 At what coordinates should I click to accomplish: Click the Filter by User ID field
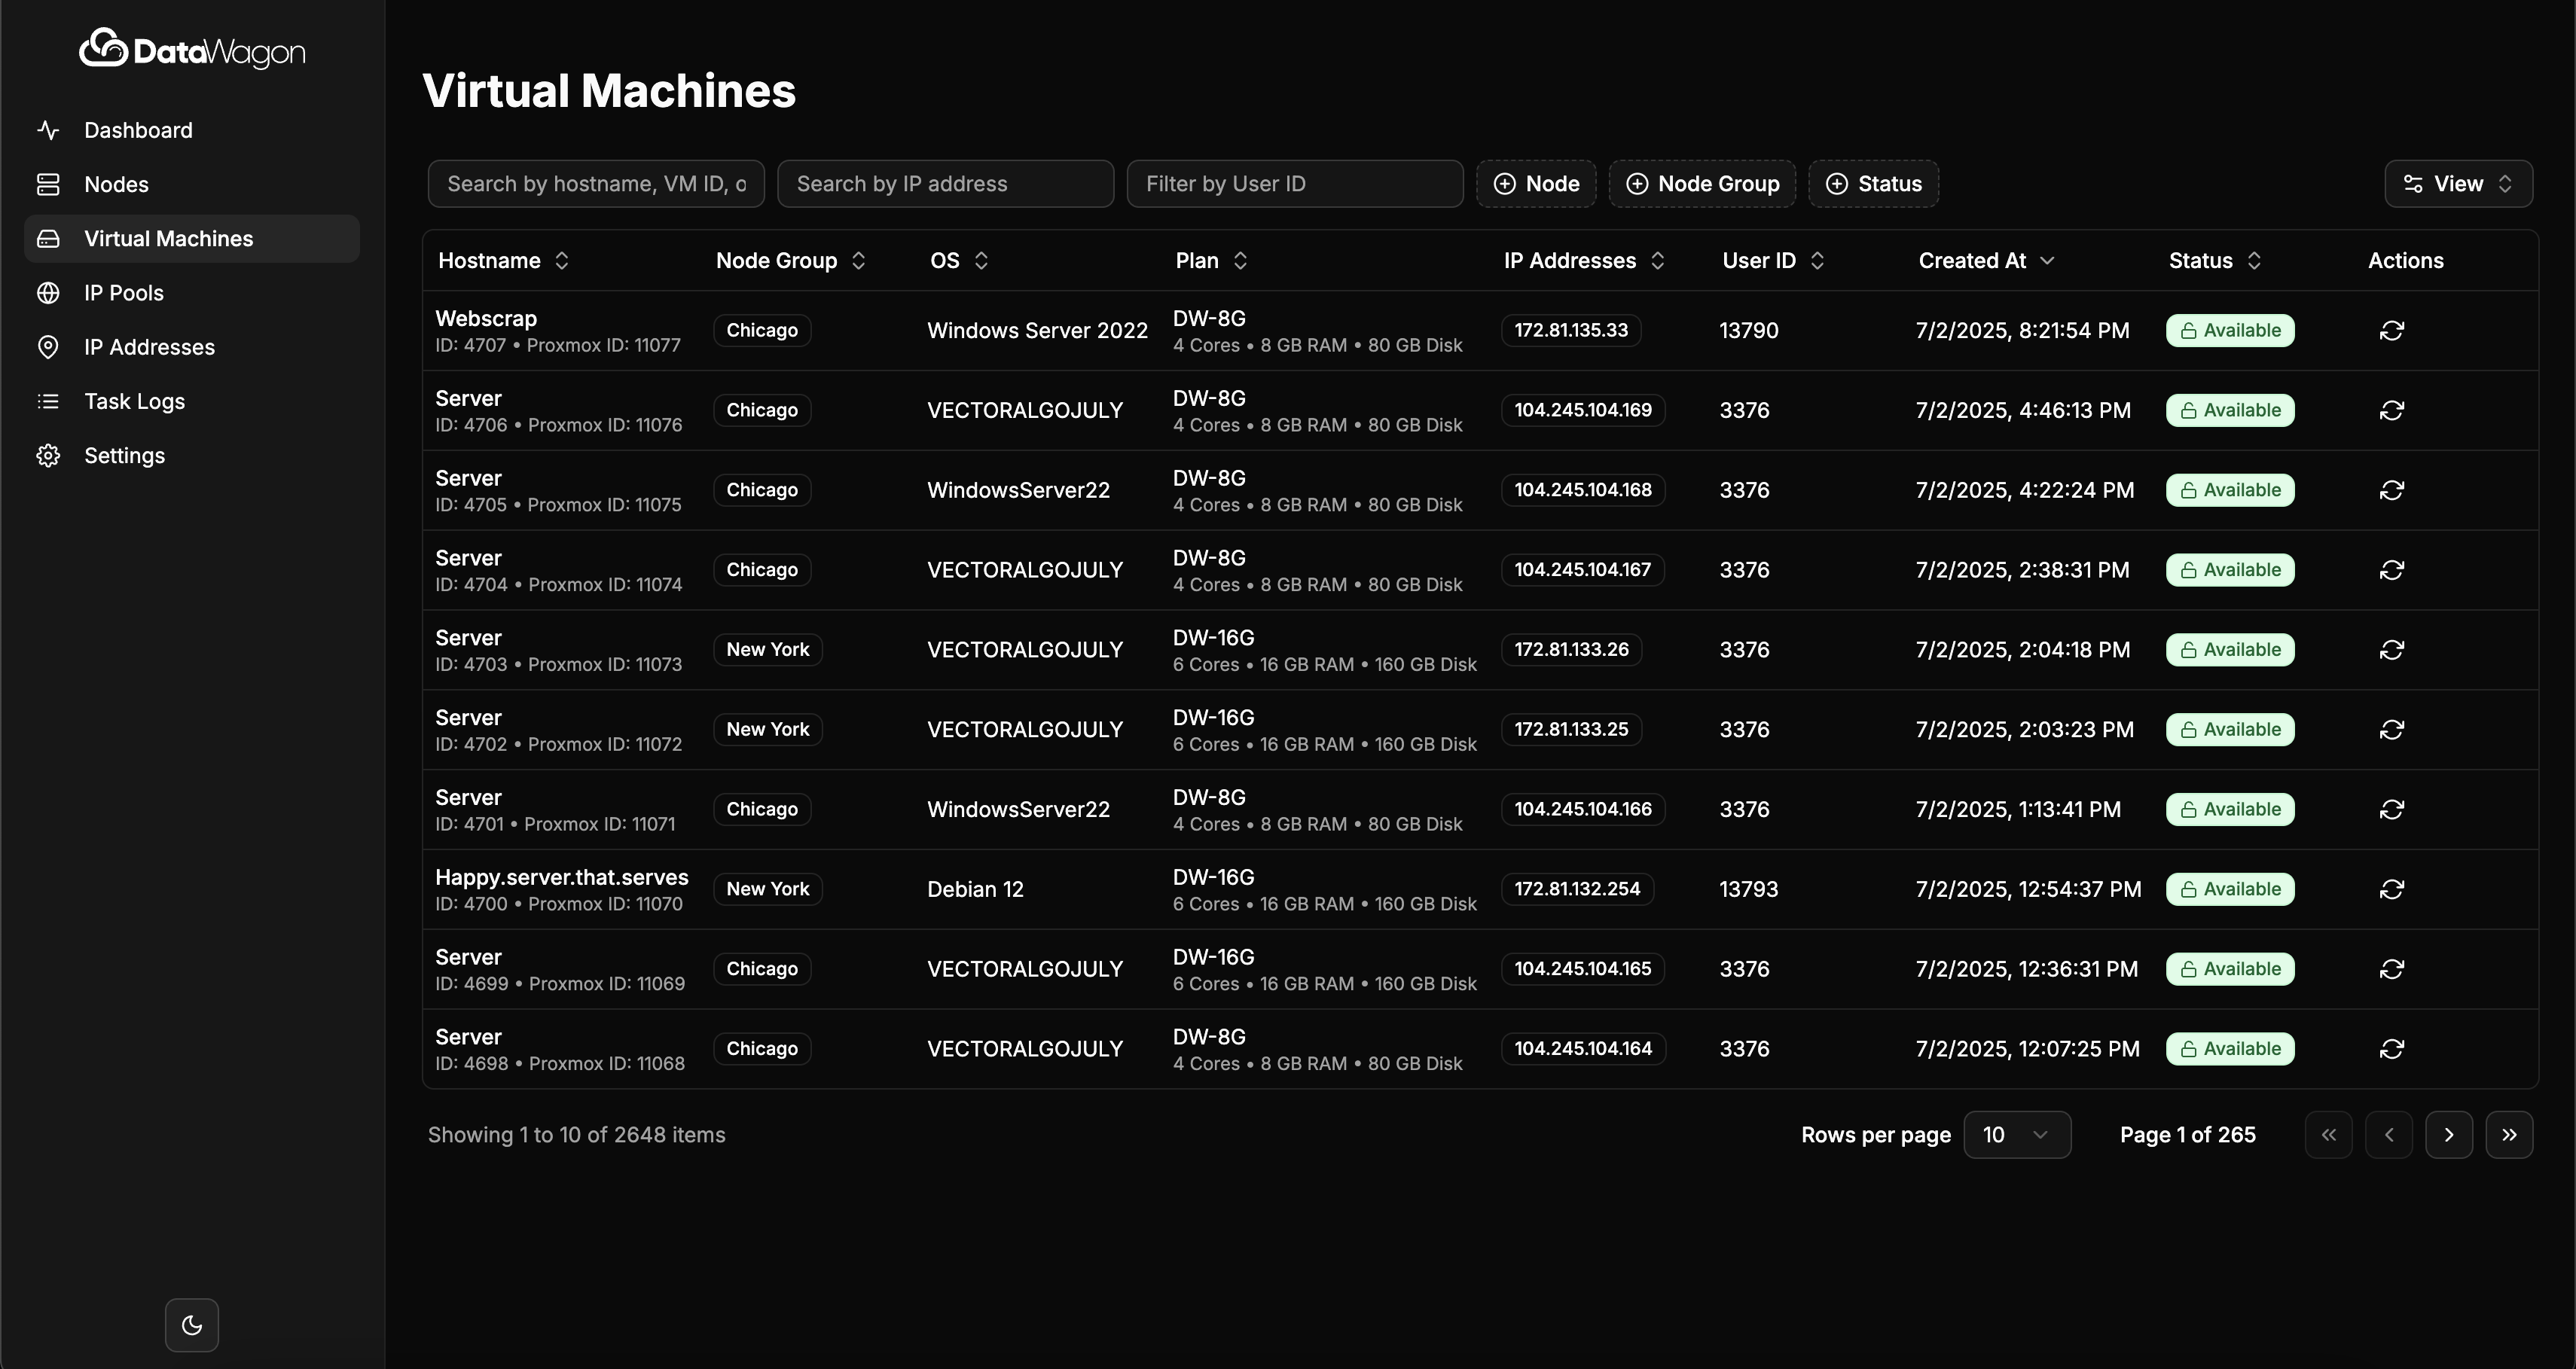(x=1294, y=184)
